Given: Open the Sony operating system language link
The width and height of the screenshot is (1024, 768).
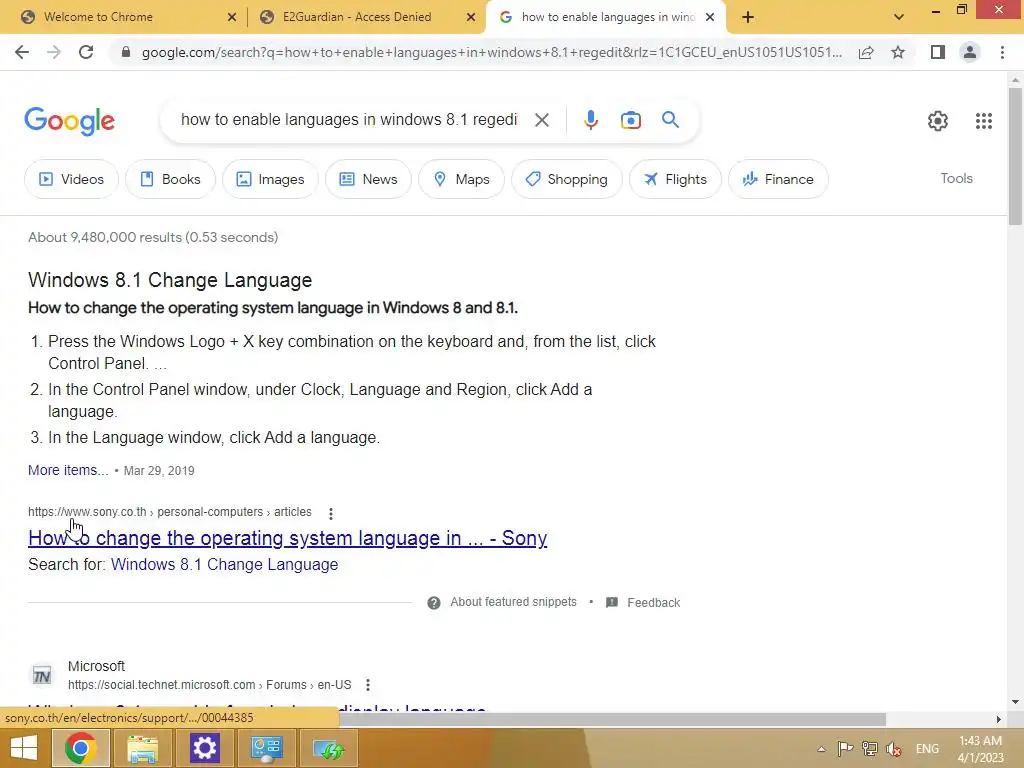Looking at the screenshot, I should click(x=287, y=538).
